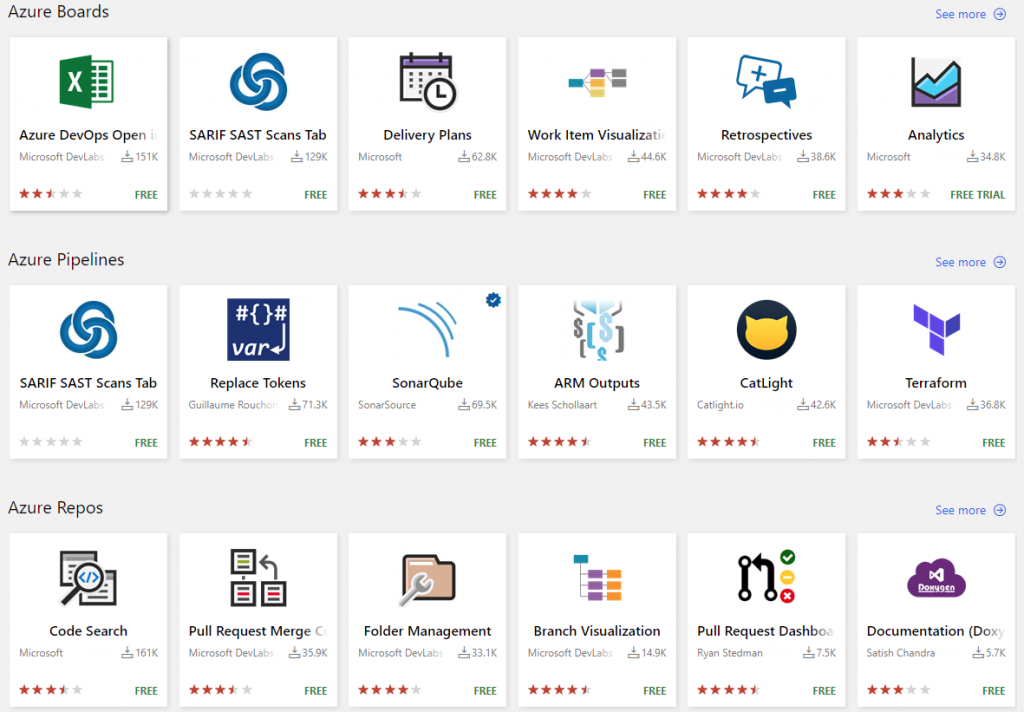Click publisher Guillaume Rouchon on Replace Tokens
Viewport: 1024px width, 712px height.
pyautogui.click(x=232, y=405)
